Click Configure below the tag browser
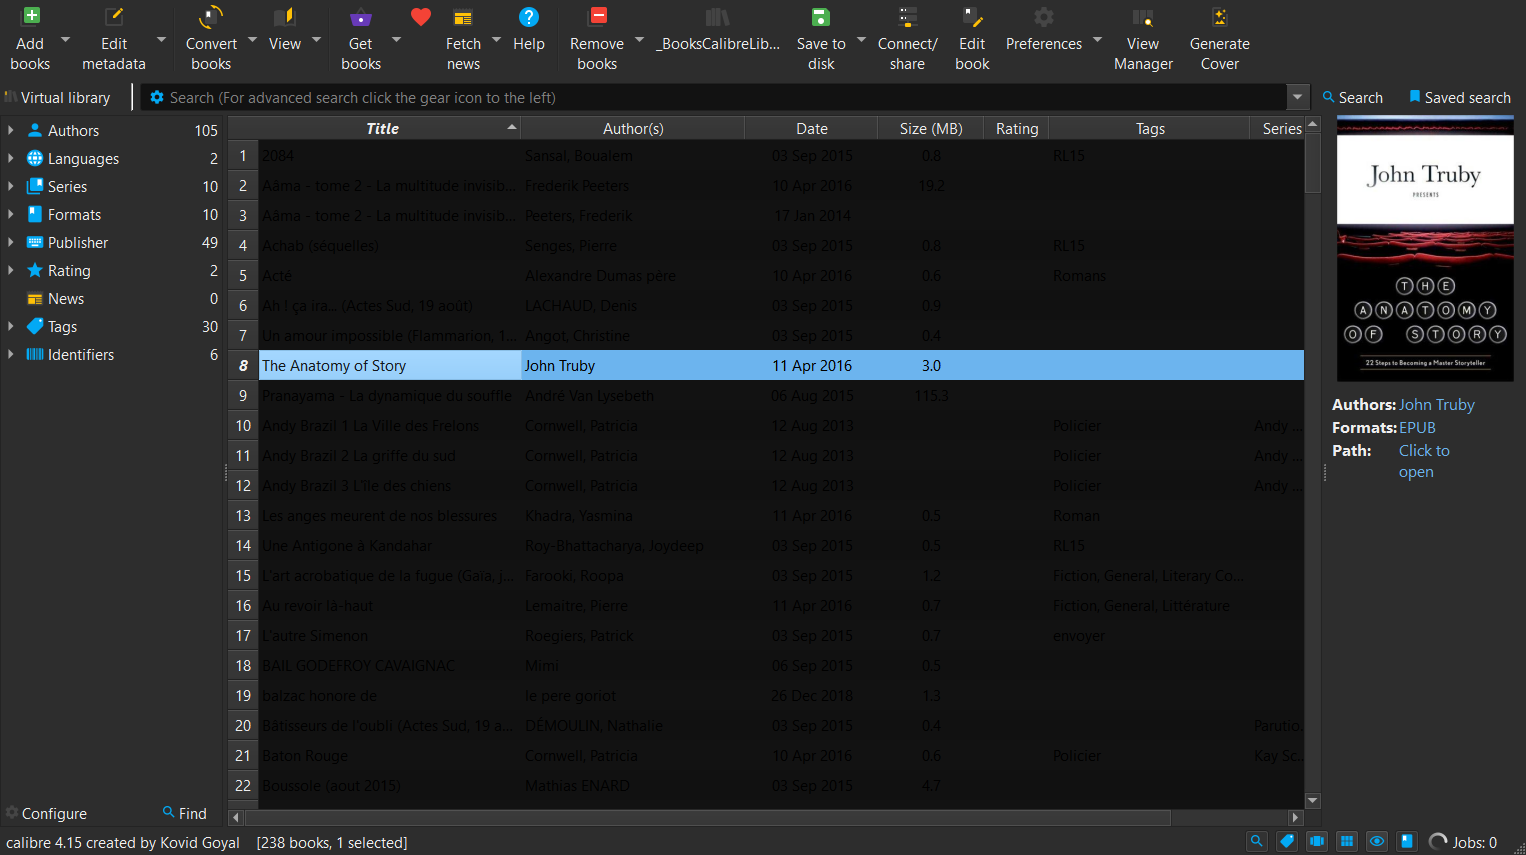The height and width of the screenshot is (855, 1526). point(46,813)
